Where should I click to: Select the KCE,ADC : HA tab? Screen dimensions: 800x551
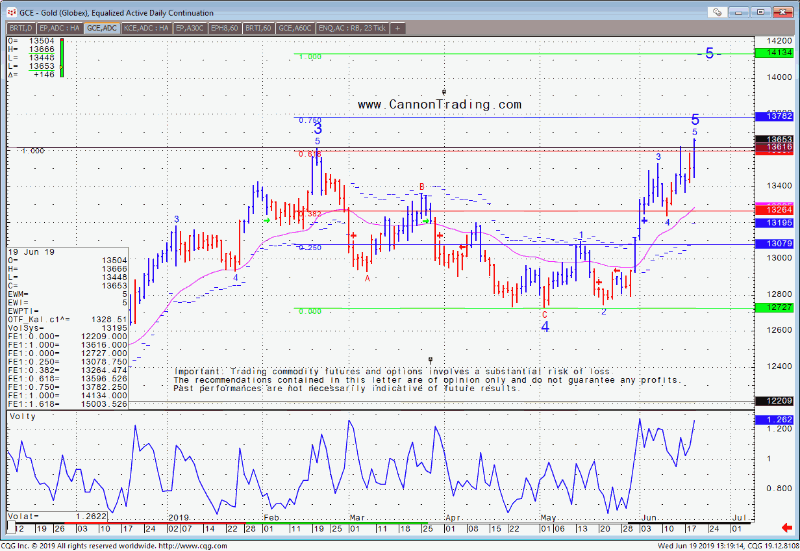144,29
